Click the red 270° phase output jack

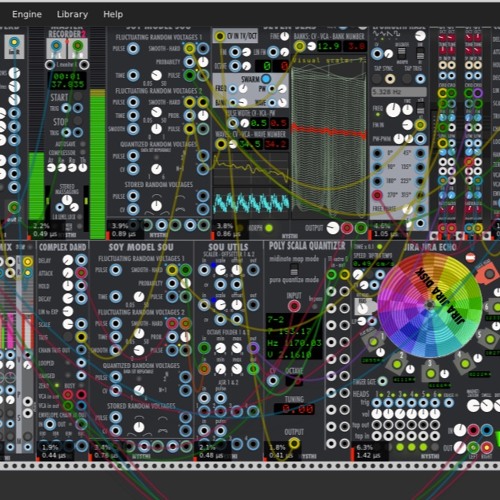tap(377, 195)
